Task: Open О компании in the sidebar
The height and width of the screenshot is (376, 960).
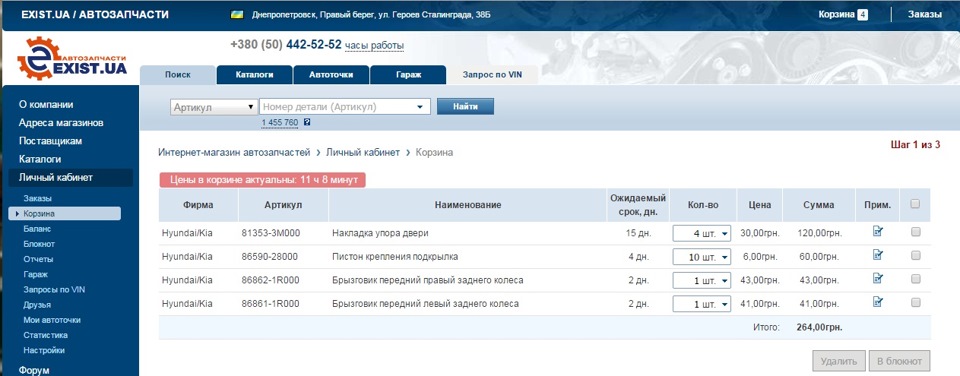Action: [x=47, y=104]
